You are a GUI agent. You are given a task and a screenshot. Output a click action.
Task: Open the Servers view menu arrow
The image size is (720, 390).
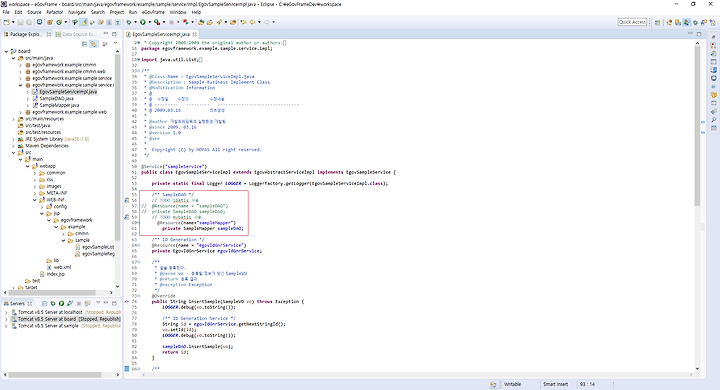[98, 303]
